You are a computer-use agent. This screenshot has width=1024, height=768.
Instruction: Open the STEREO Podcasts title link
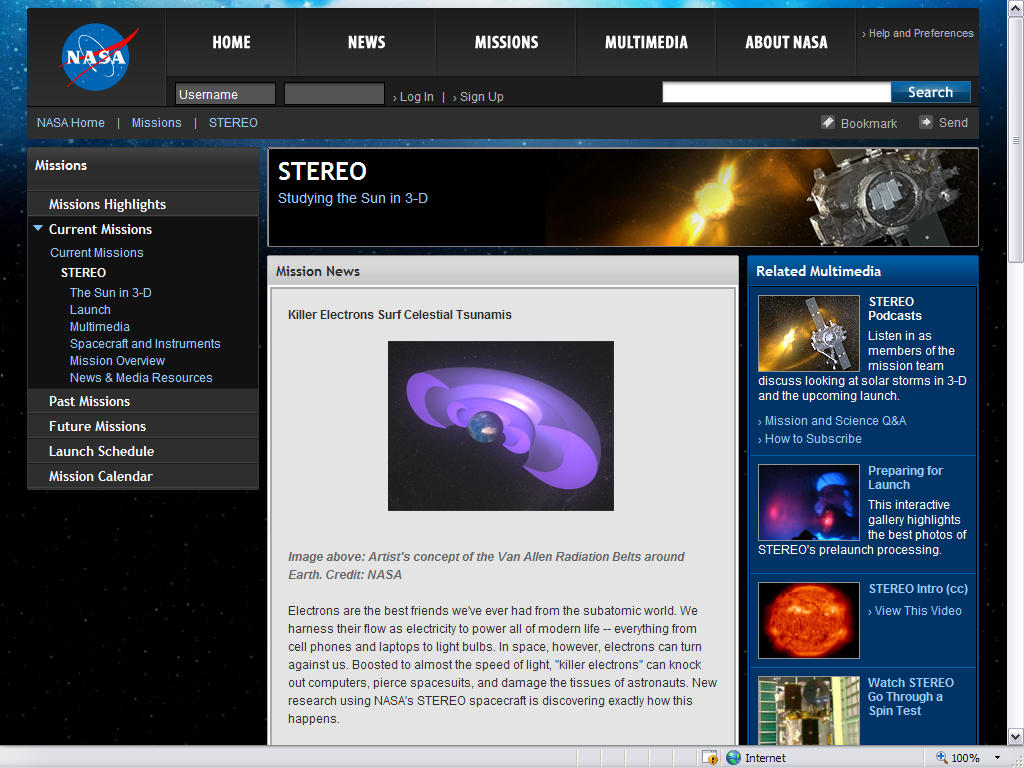coord(895,308)
